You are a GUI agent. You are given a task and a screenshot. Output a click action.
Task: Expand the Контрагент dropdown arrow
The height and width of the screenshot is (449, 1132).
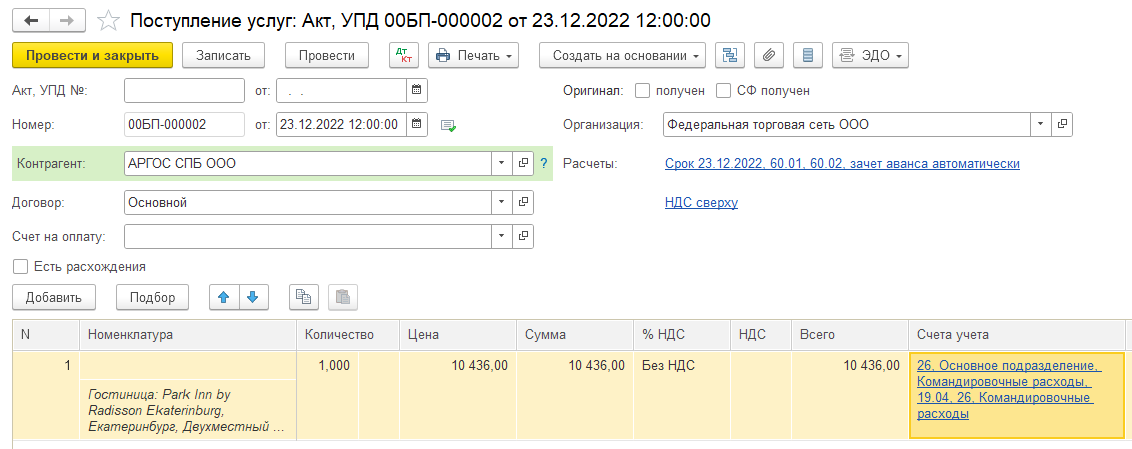[502, 163]
